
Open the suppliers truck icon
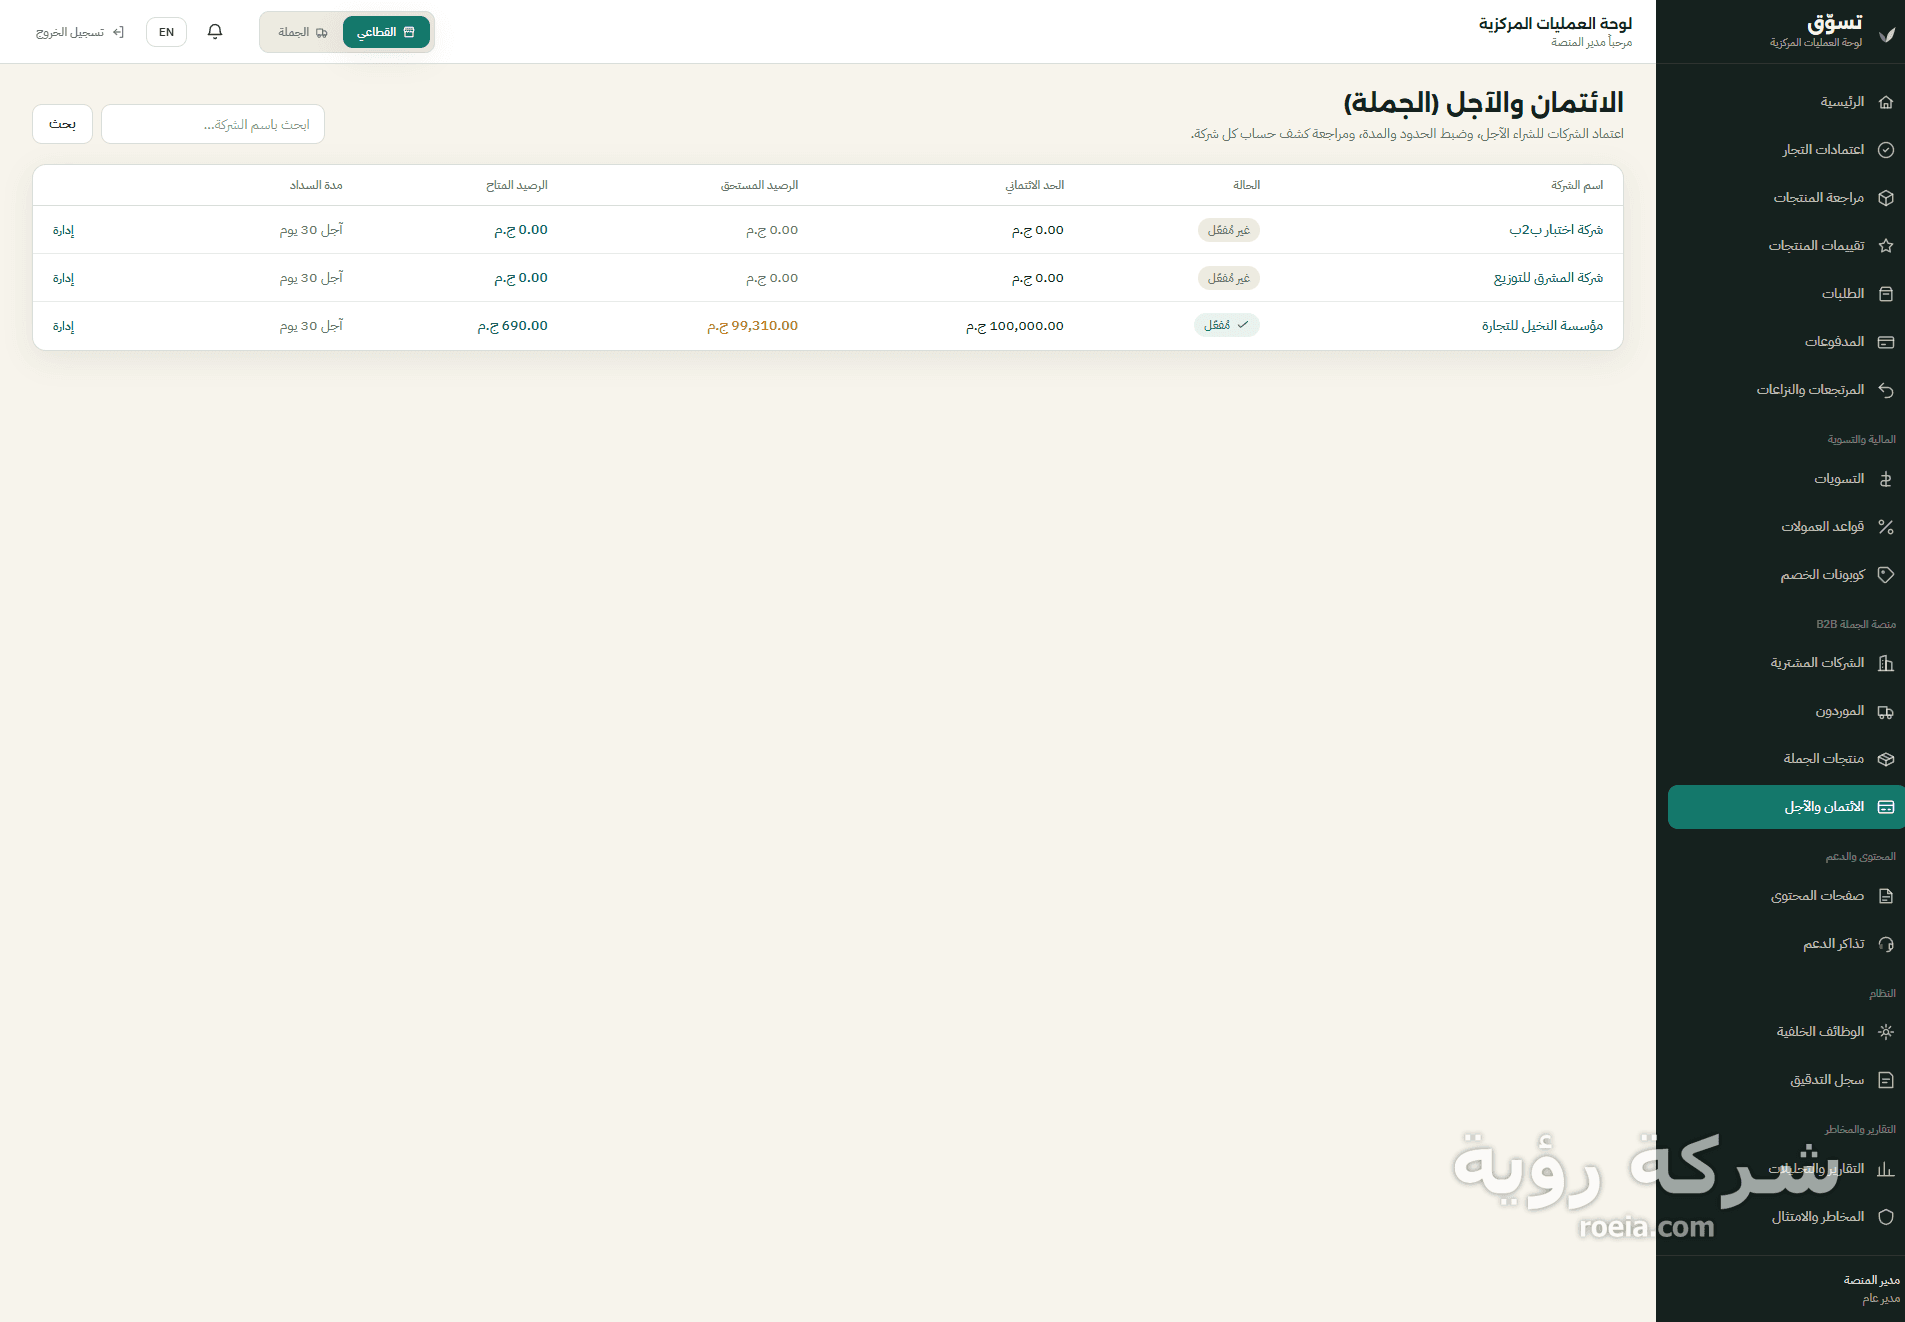tap(1886, 712)
